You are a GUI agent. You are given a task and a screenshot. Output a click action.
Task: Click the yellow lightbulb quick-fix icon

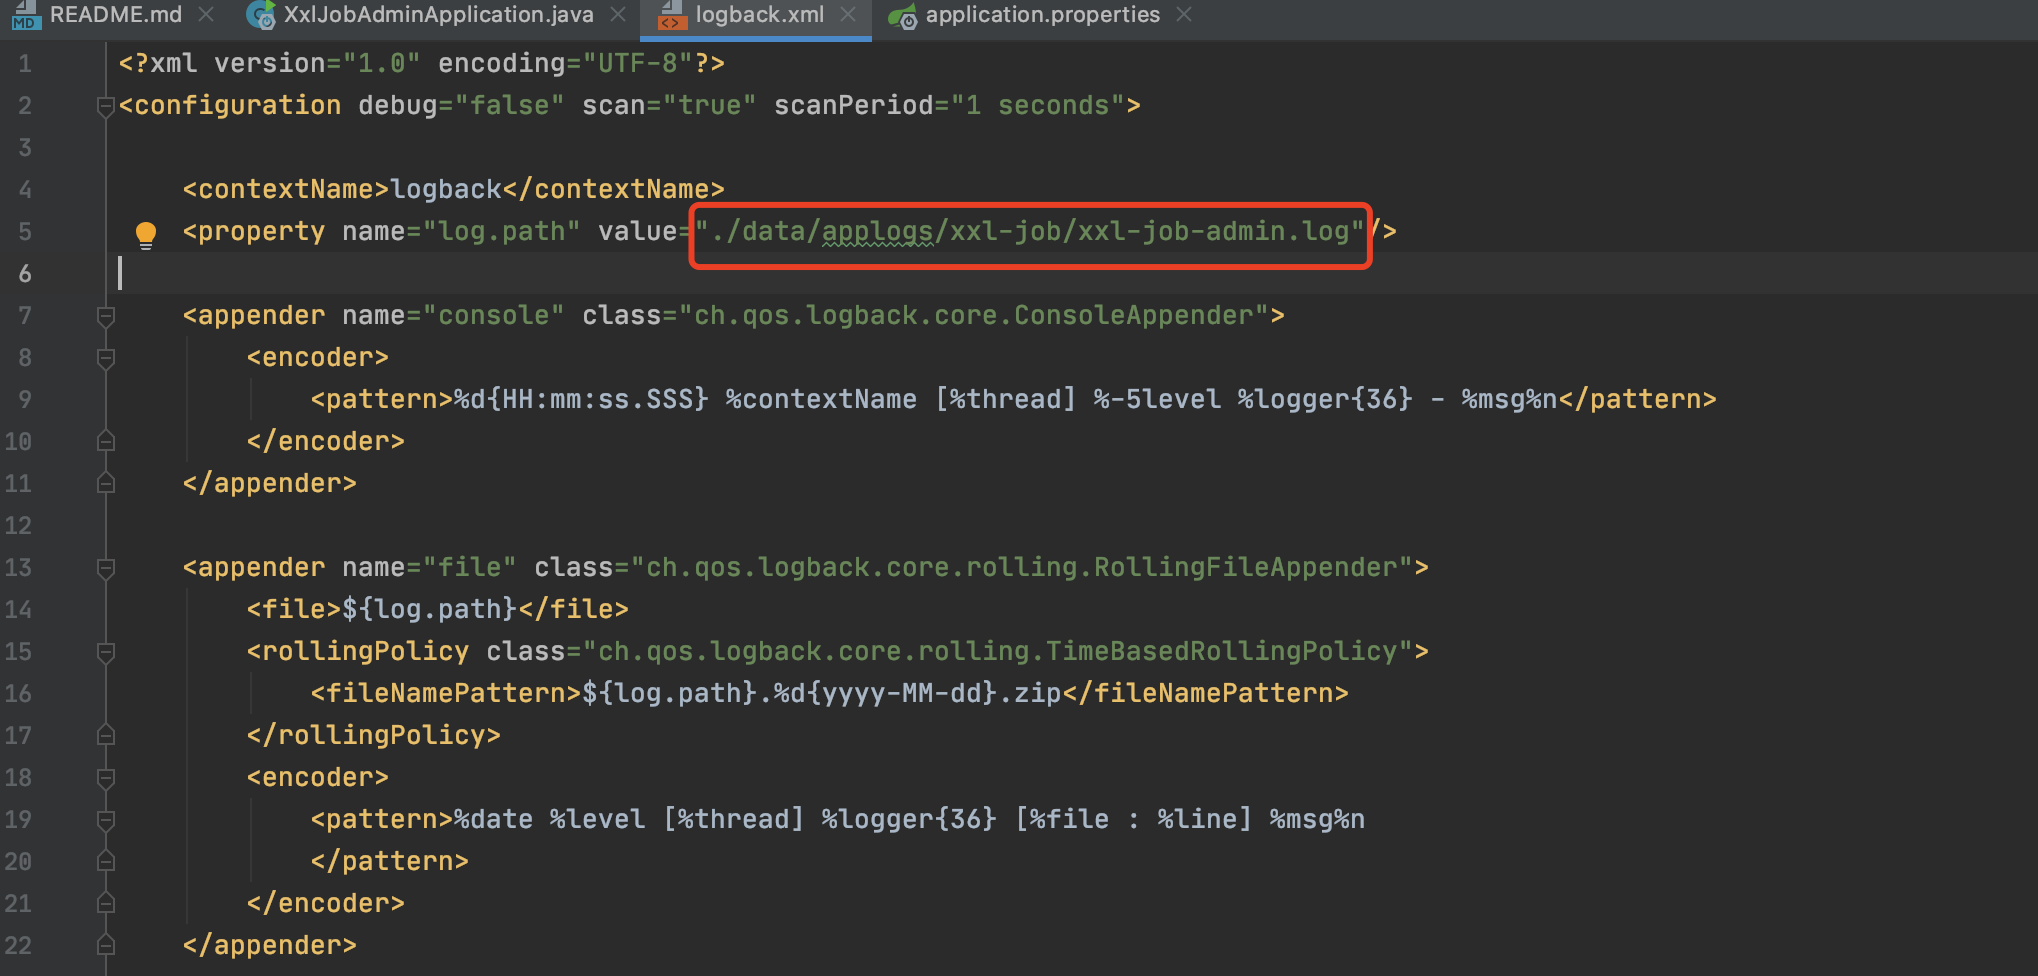click(x=146, y=235)
